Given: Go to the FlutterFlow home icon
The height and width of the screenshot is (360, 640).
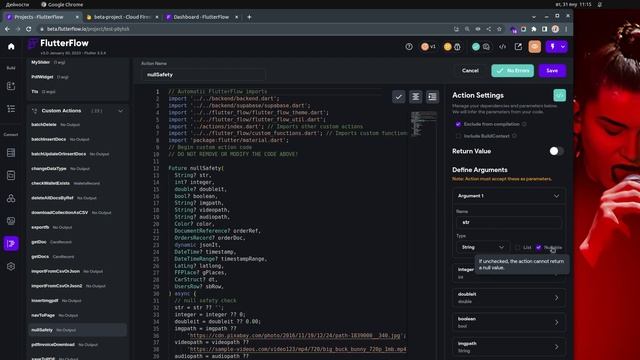Looking at the screenshot, I should click(11, 47).
